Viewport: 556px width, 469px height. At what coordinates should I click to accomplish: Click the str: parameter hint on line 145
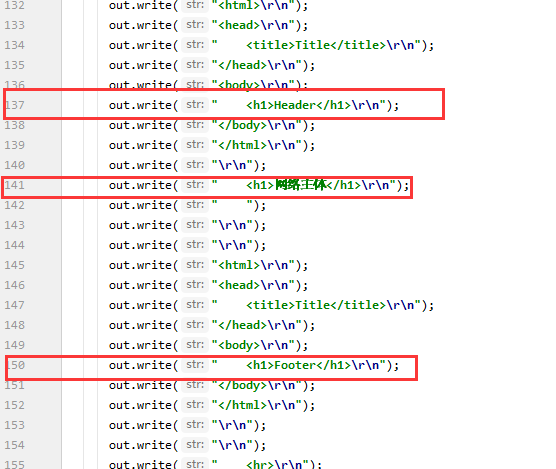tap(195, 265)
